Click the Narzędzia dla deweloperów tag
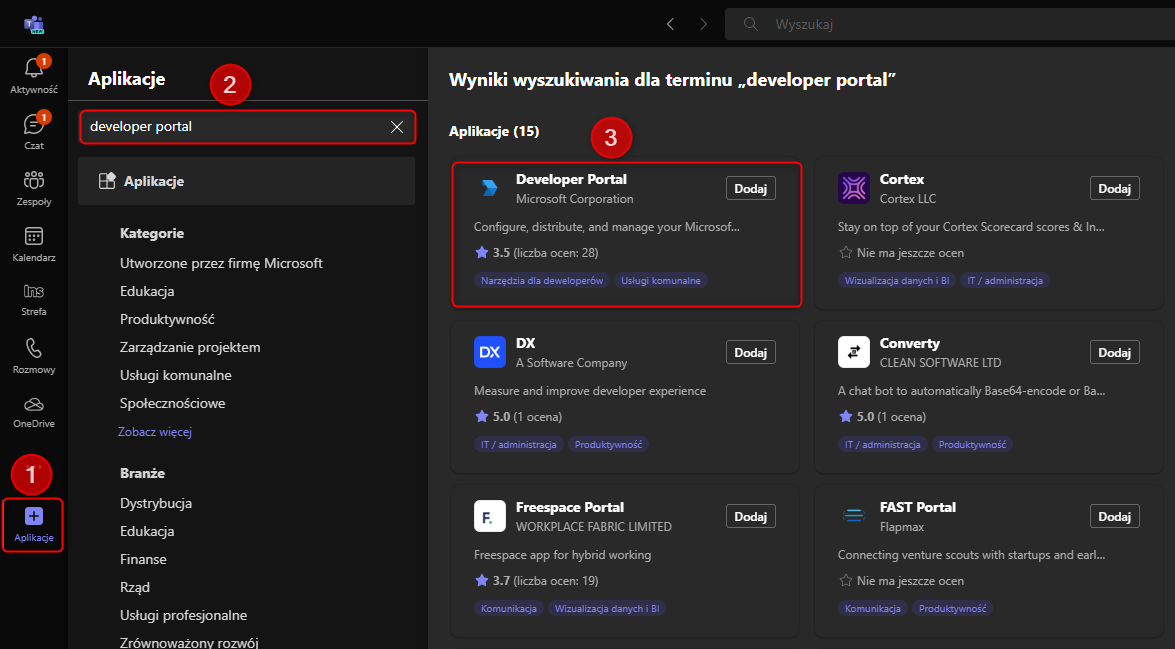Viewport: 1175px width, 649px height. (541, 281)
